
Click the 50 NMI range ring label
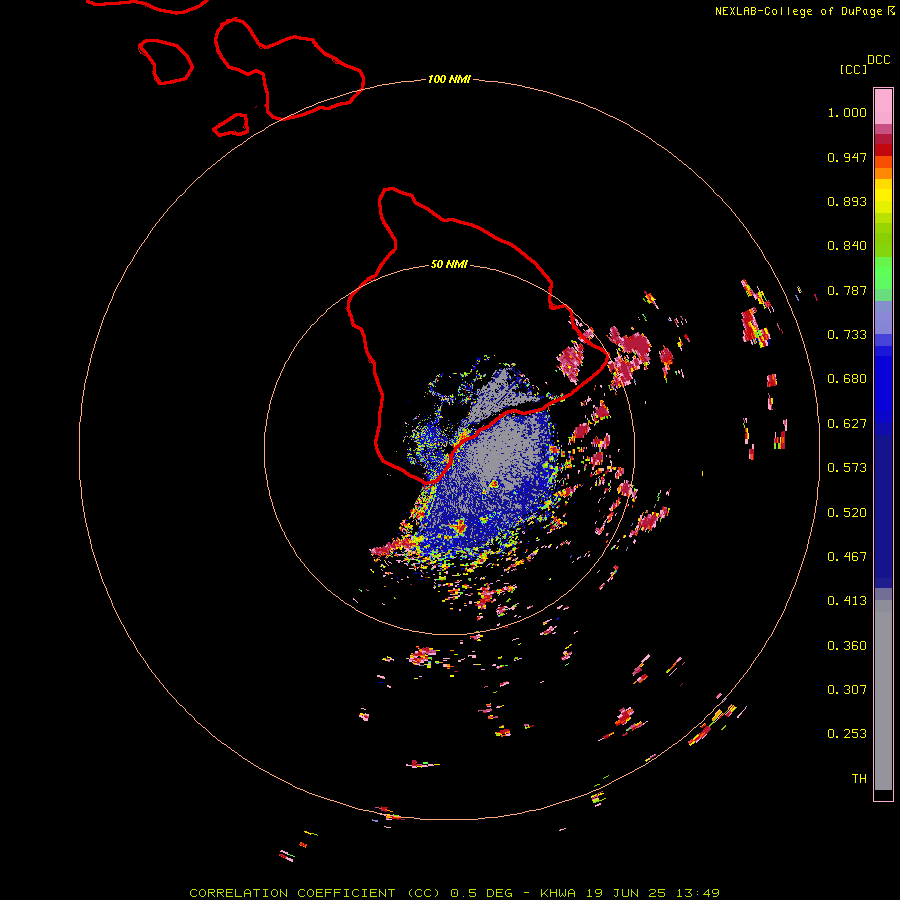point(449,264)
